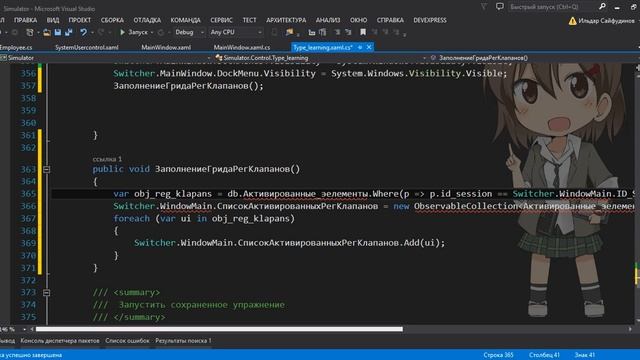Click the Find in Files toolbar icon
Screen dimensions: 640x360
[x=289, y=32]
